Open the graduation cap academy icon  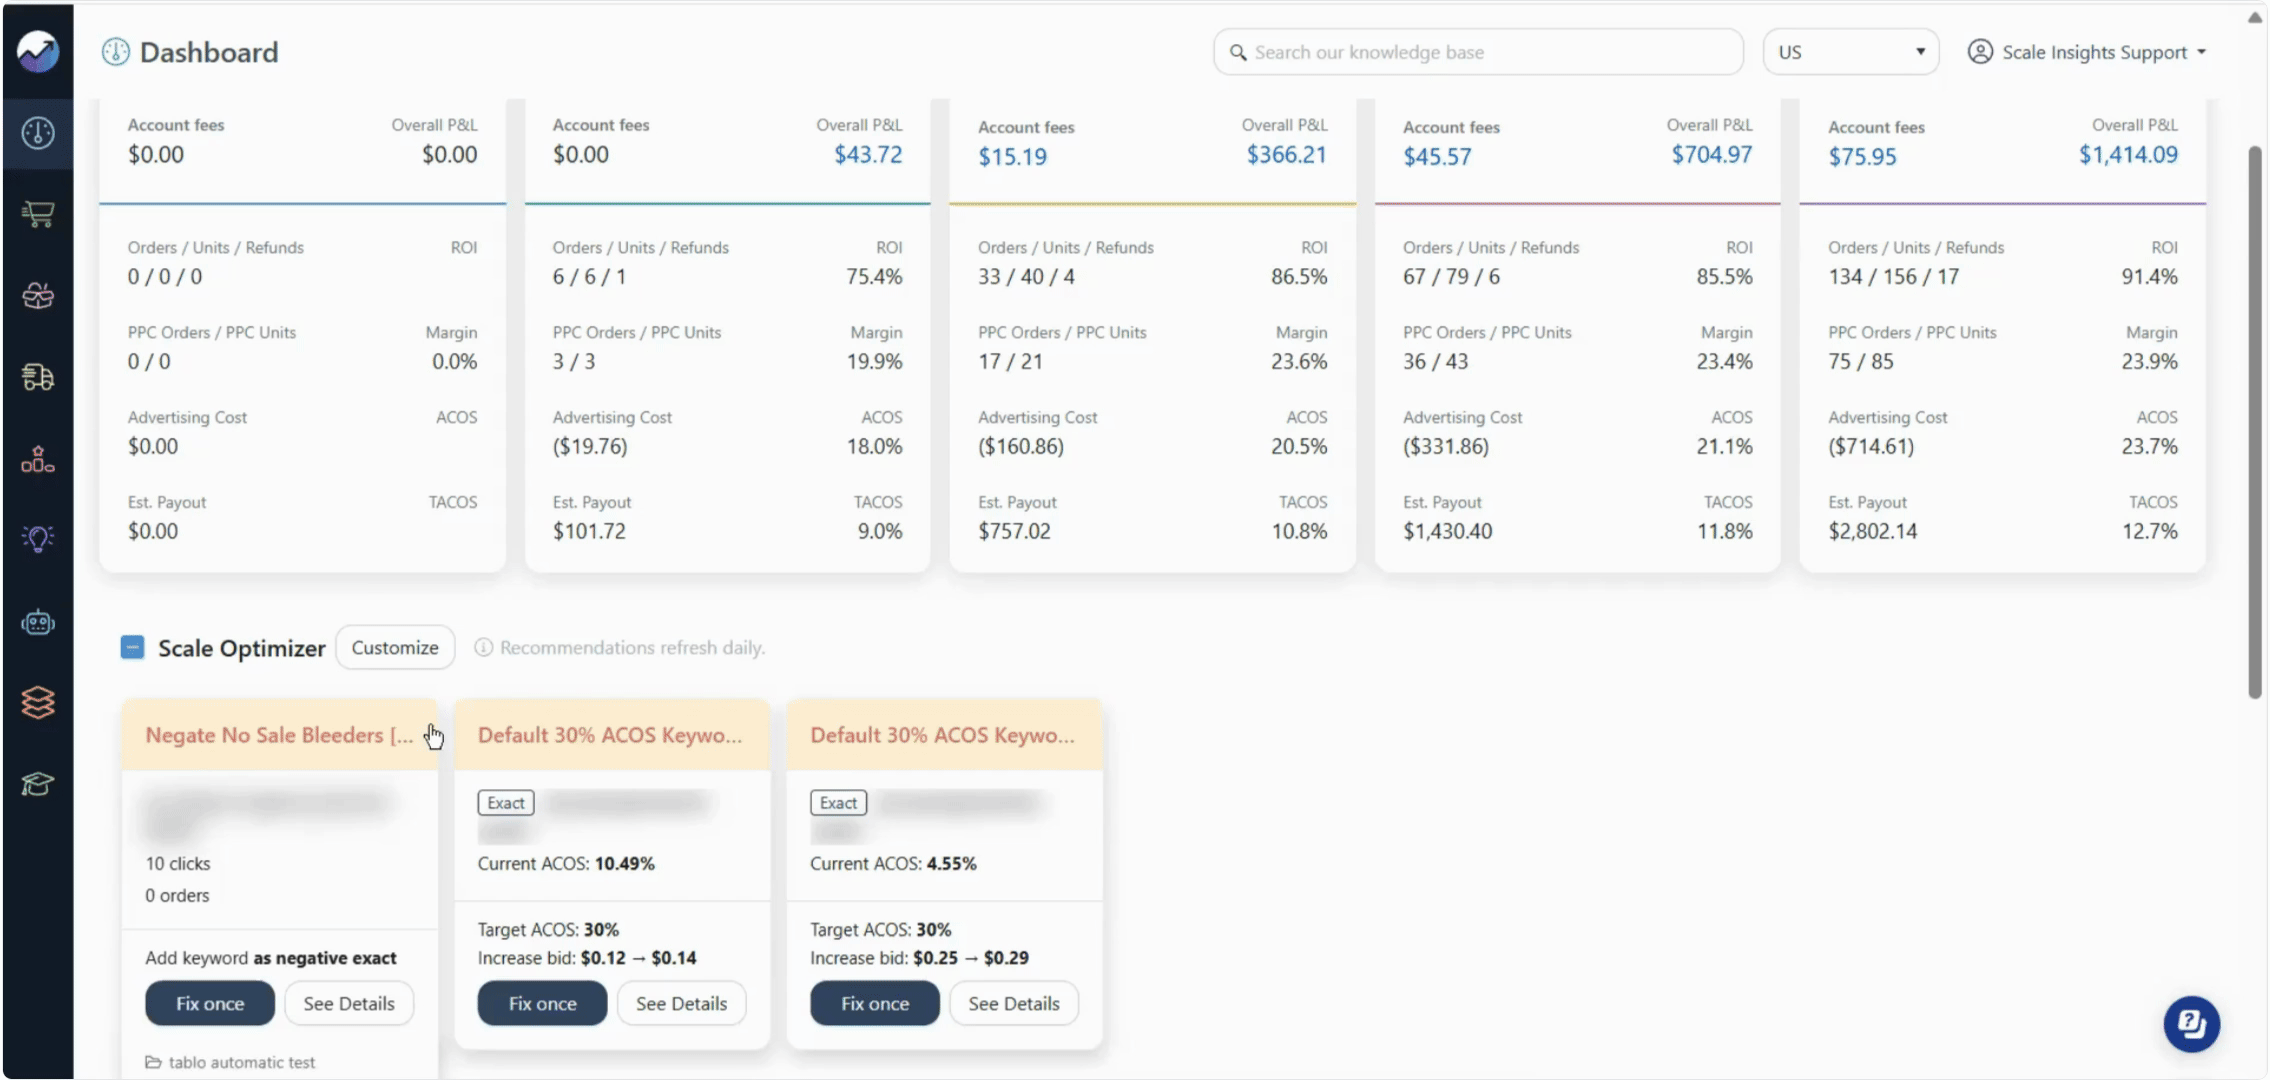coord(38,784)
